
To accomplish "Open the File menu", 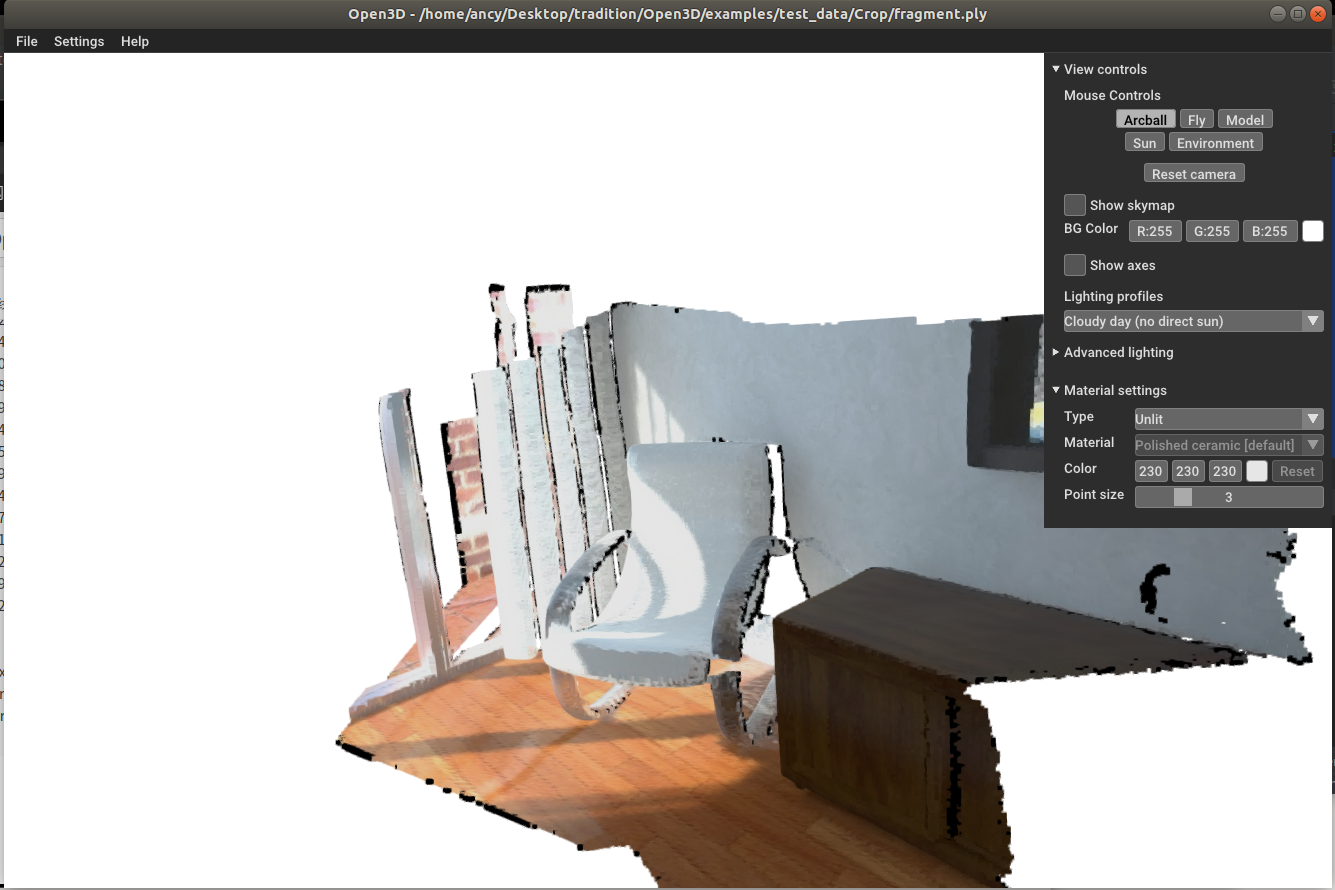I will pos(26,41).
